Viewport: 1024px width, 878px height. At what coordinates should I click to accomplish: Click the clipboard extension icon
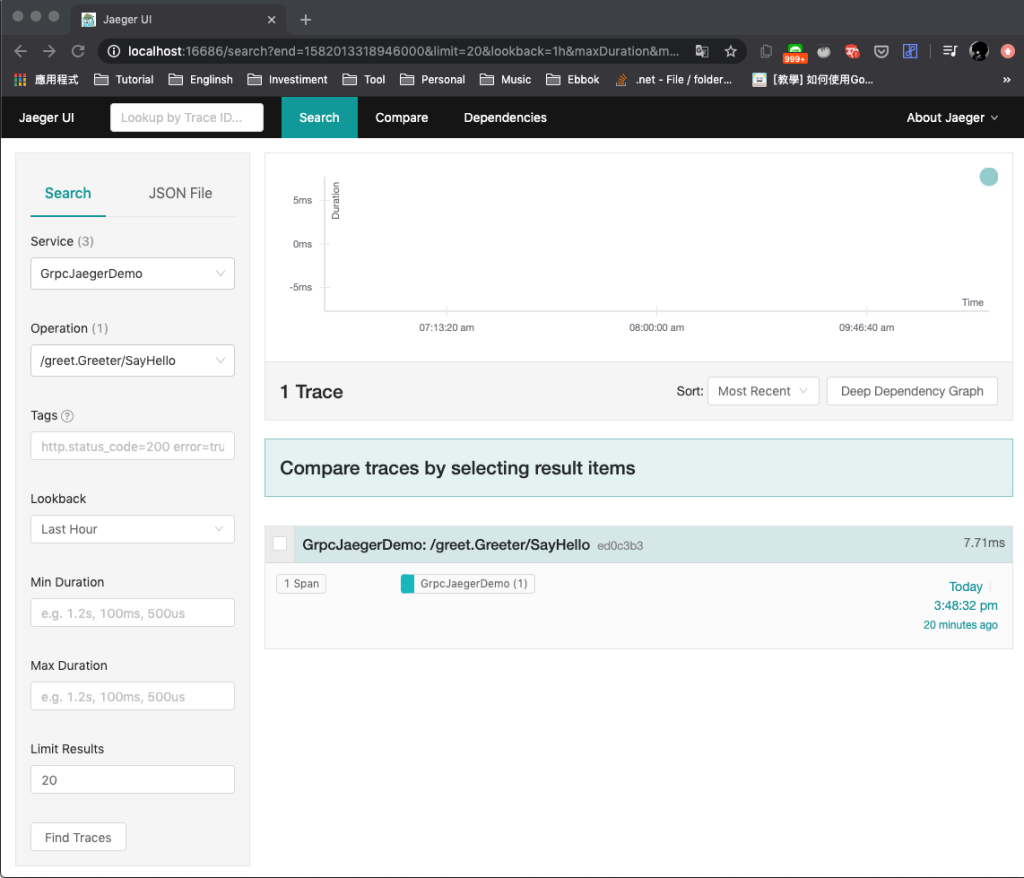[766, 51]
